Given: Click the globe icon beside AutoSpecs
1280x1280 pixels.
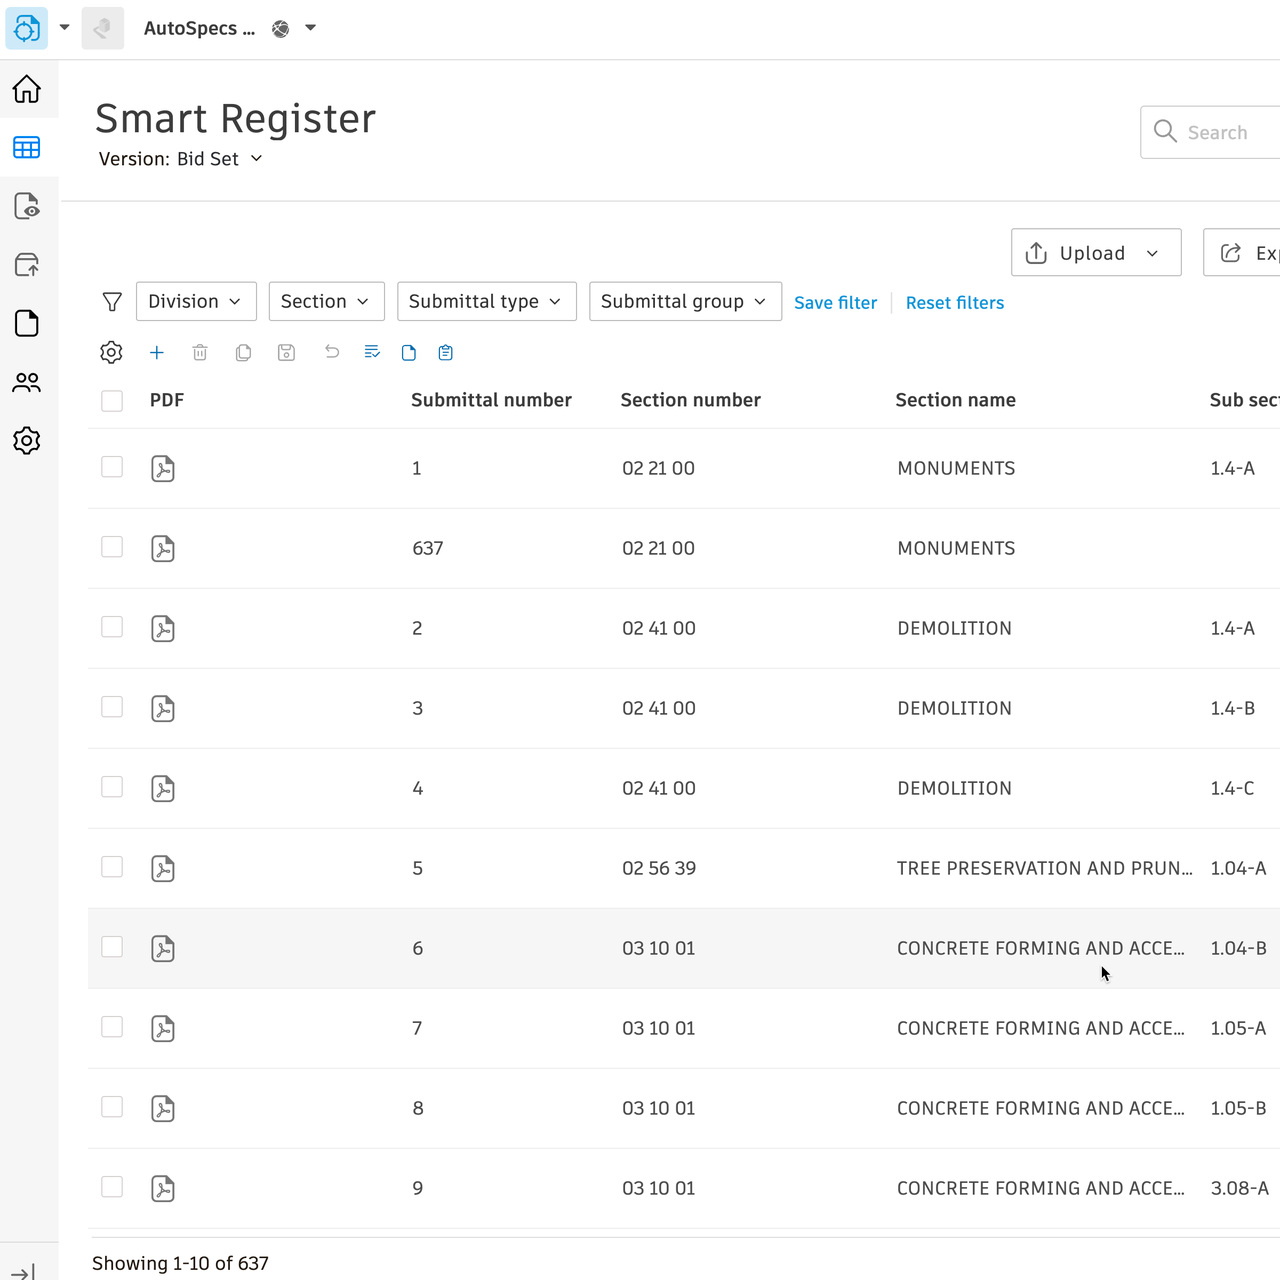Looking at the screenshot, I should coord(281,29).
